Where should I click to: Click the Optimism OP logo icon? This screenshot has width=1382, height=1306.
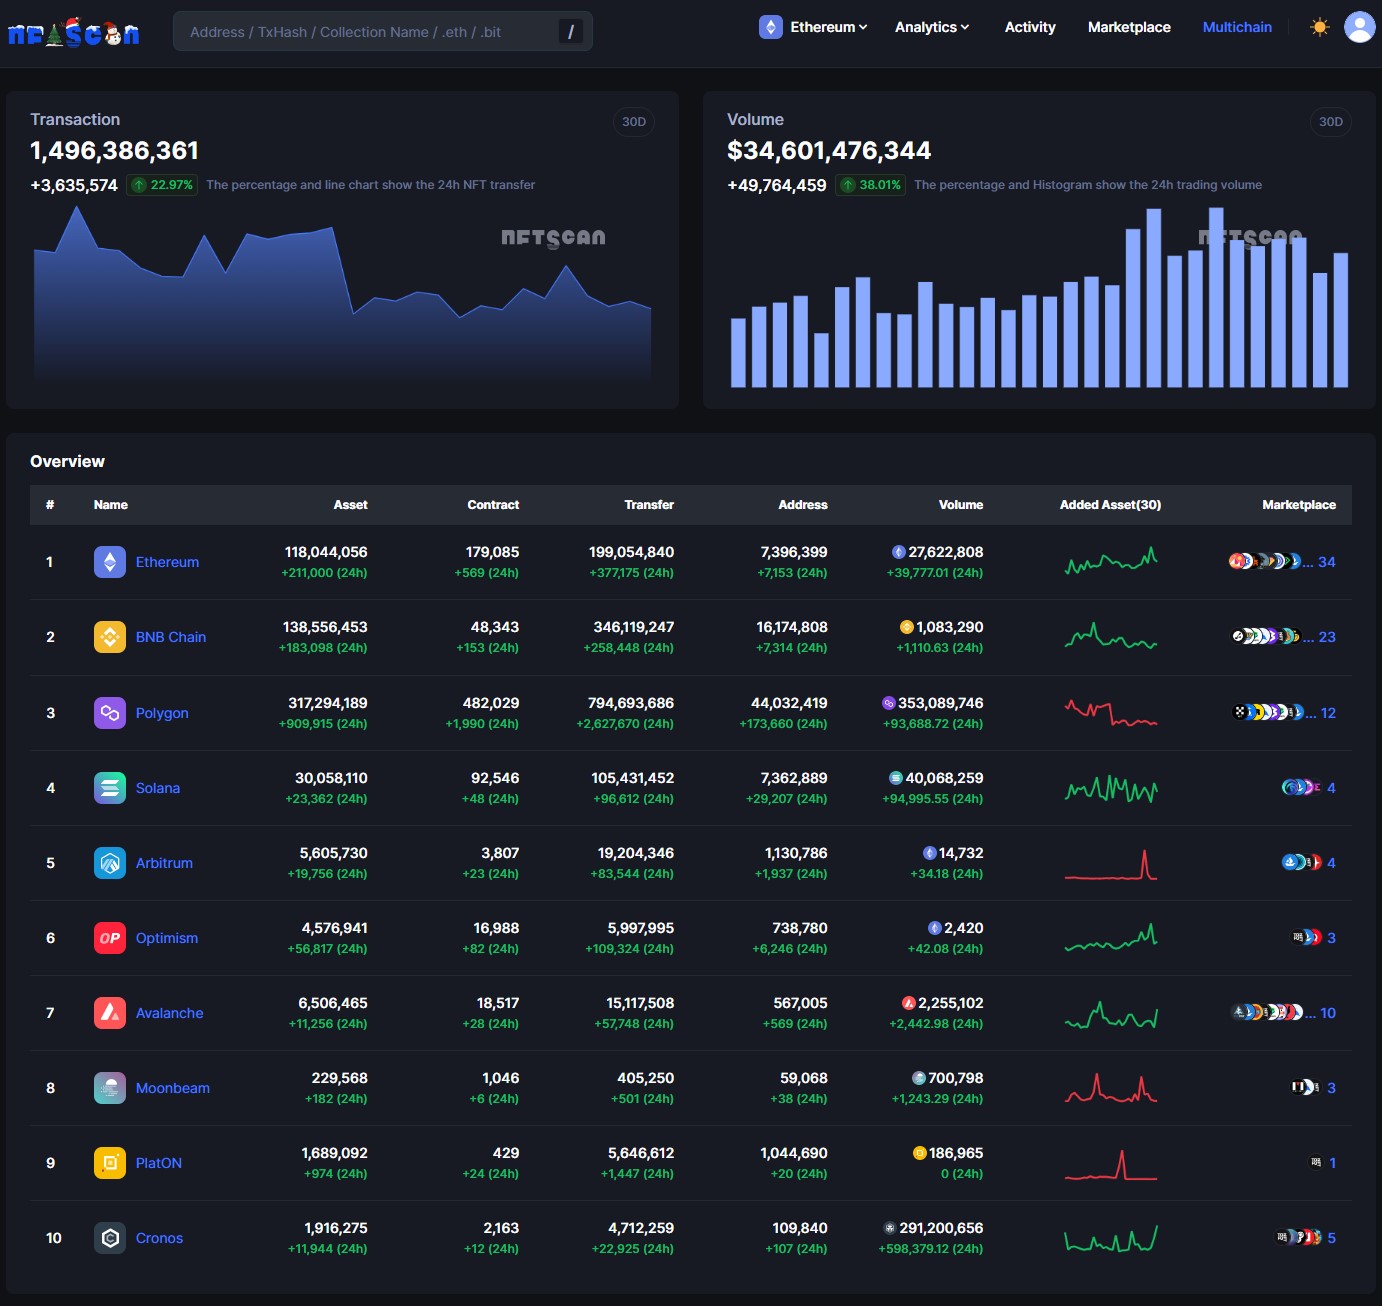pyautogui.click(x=110, y=938)
